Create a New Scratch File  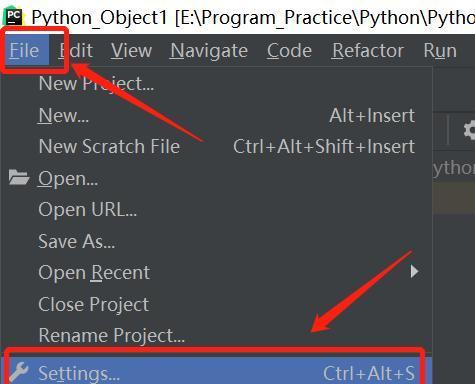(x=217, y=146)
